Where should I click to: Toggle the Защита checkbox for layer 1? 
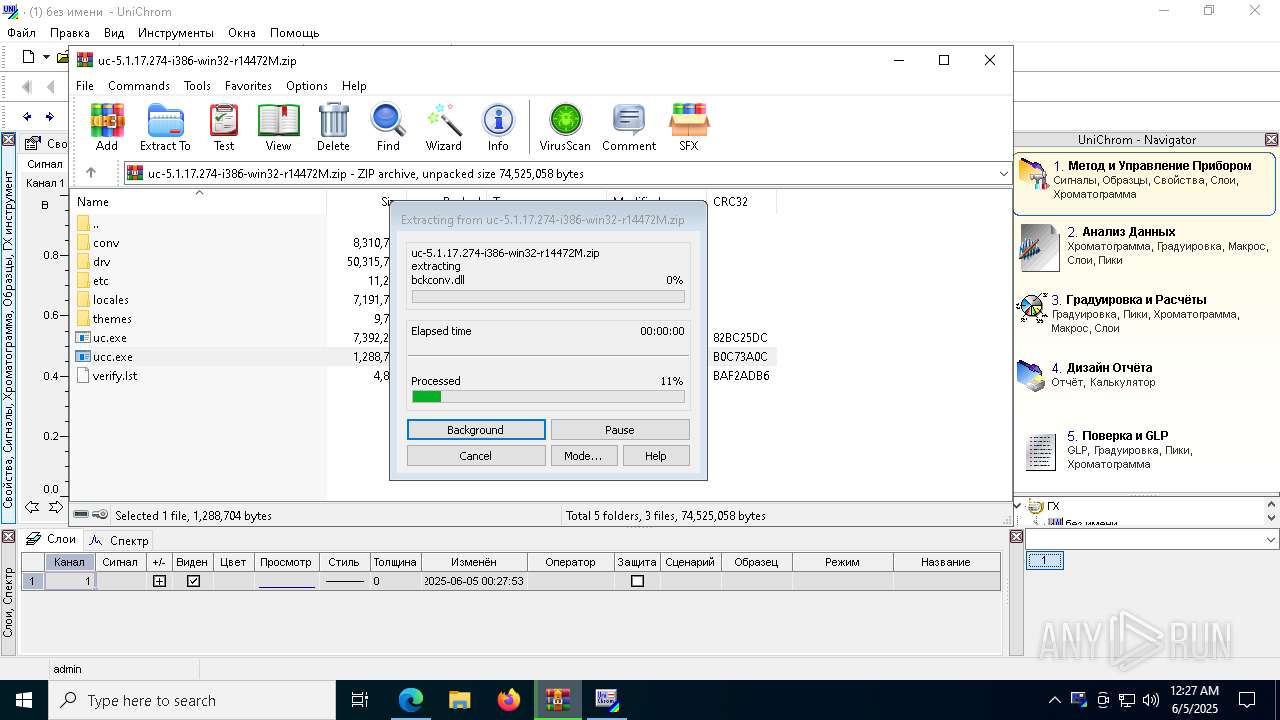[637, 581]
